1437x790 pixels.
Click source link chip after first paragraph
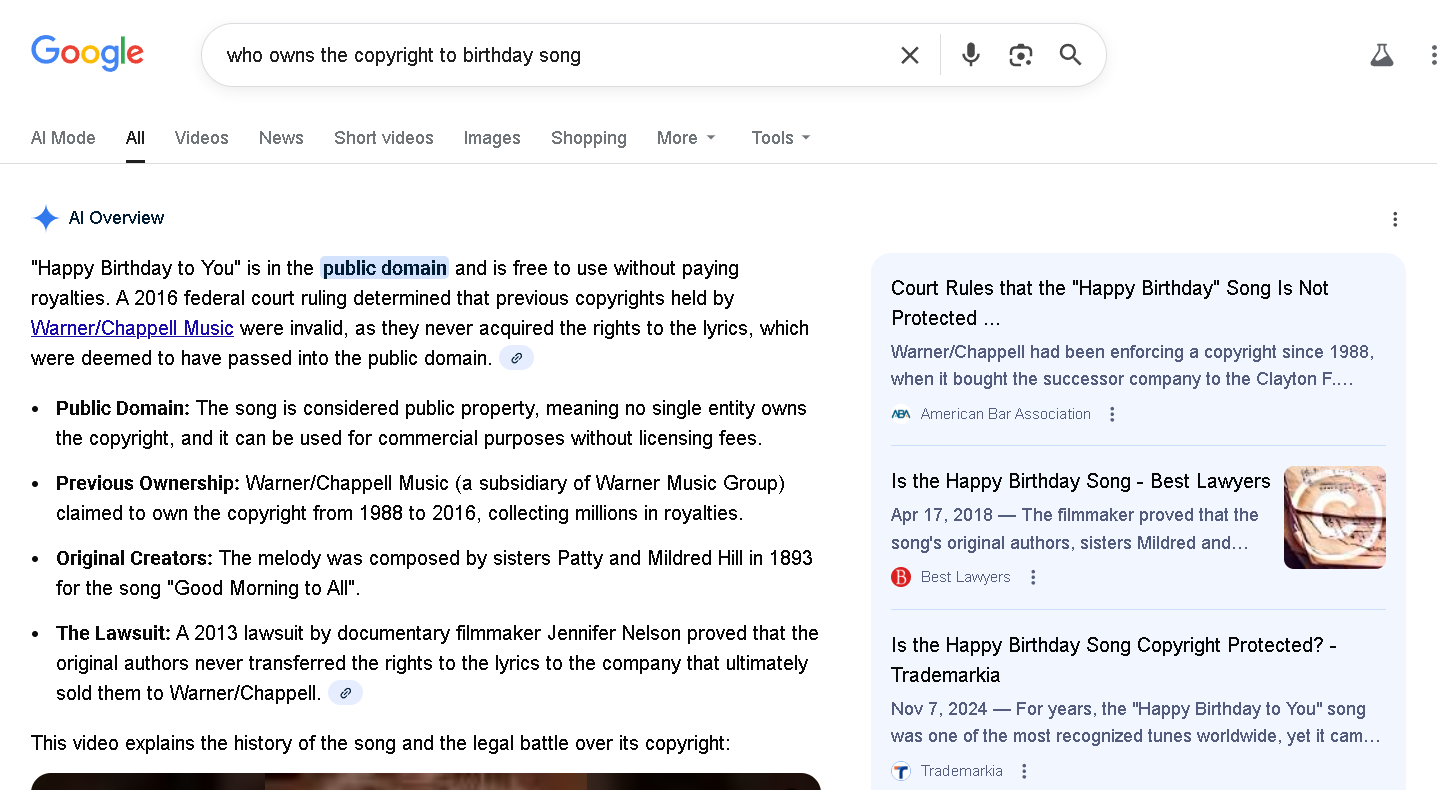click(516, 358)
